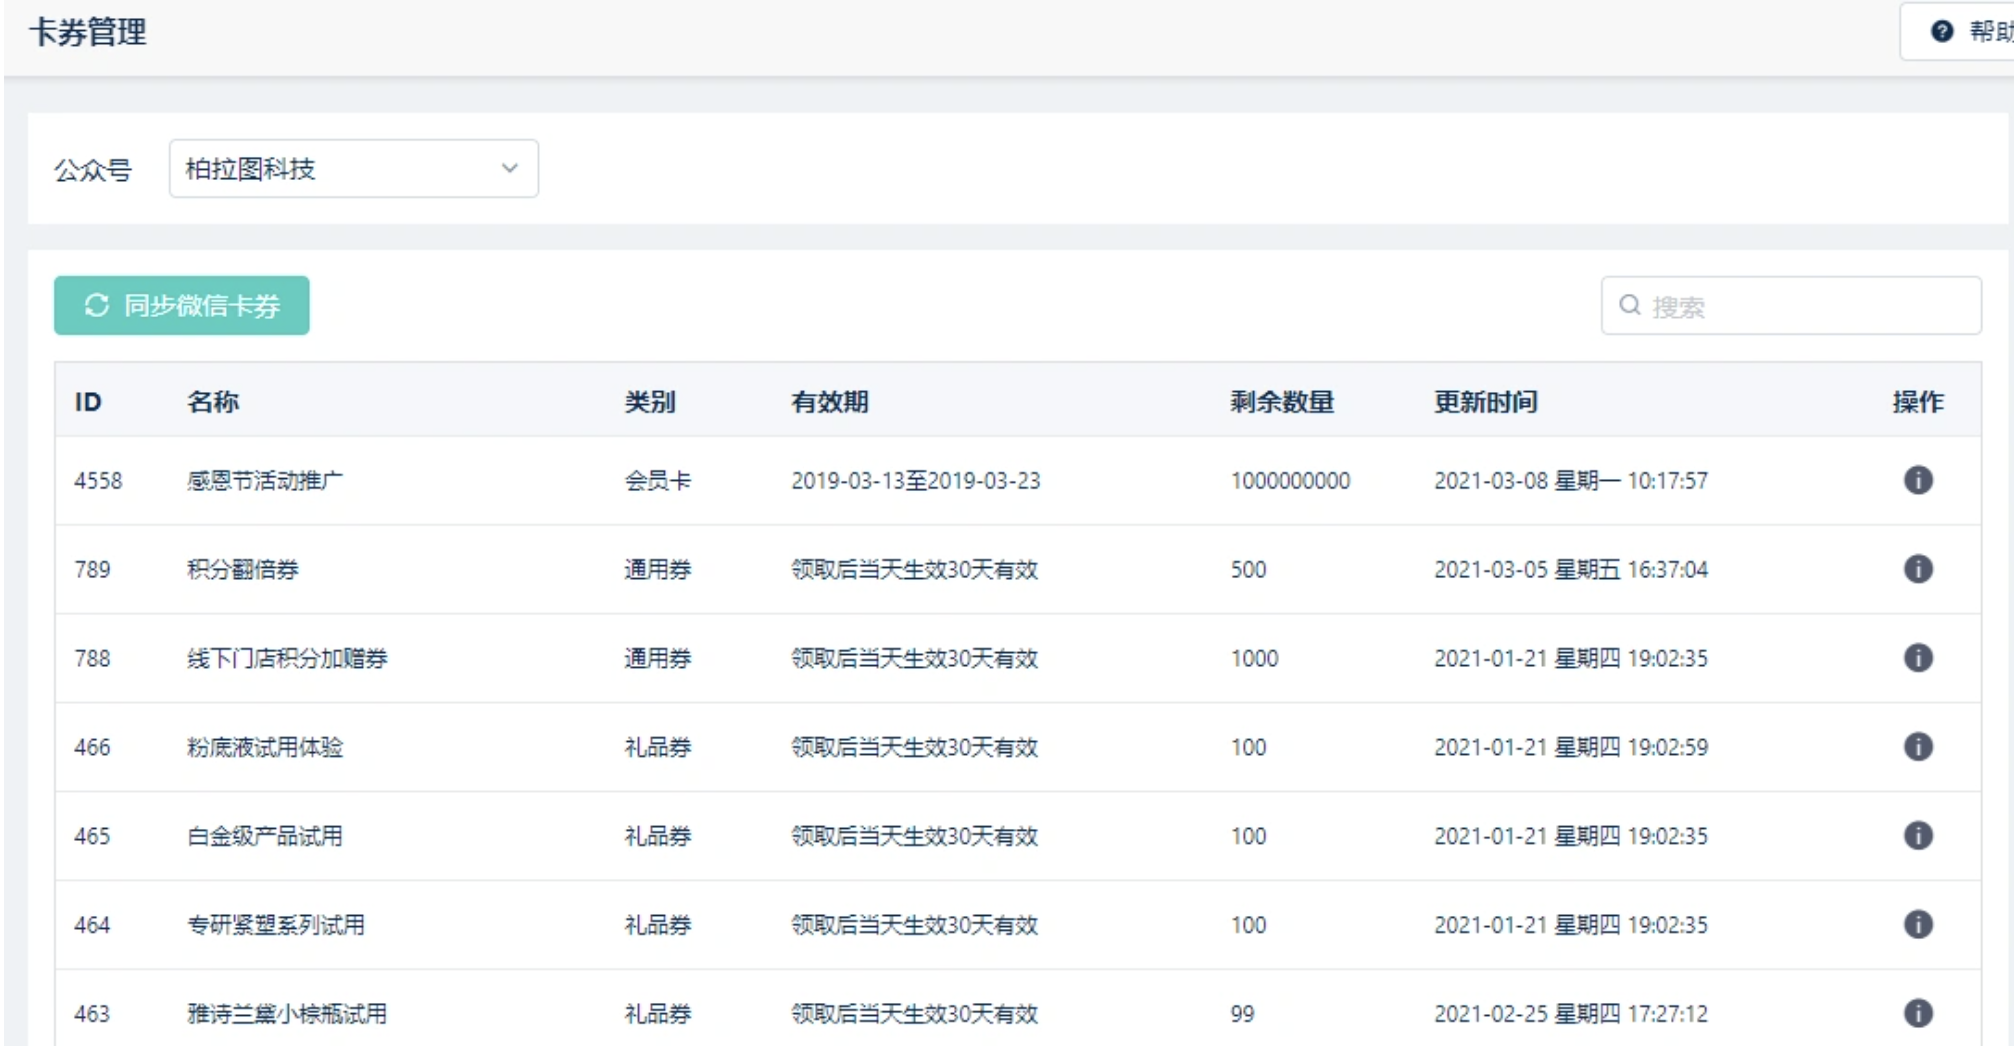Viewport: 2014px width, 1058px height.
Task: Click the search magnifier icon
Action: pos(1629,305)
